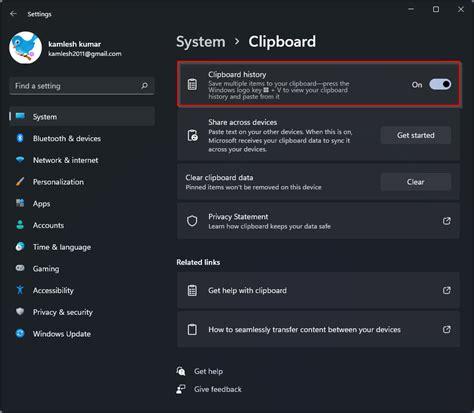This screenshot has height=413, width=474.
Task: Click the Accessibility figure icon
Action: [20, 290]
